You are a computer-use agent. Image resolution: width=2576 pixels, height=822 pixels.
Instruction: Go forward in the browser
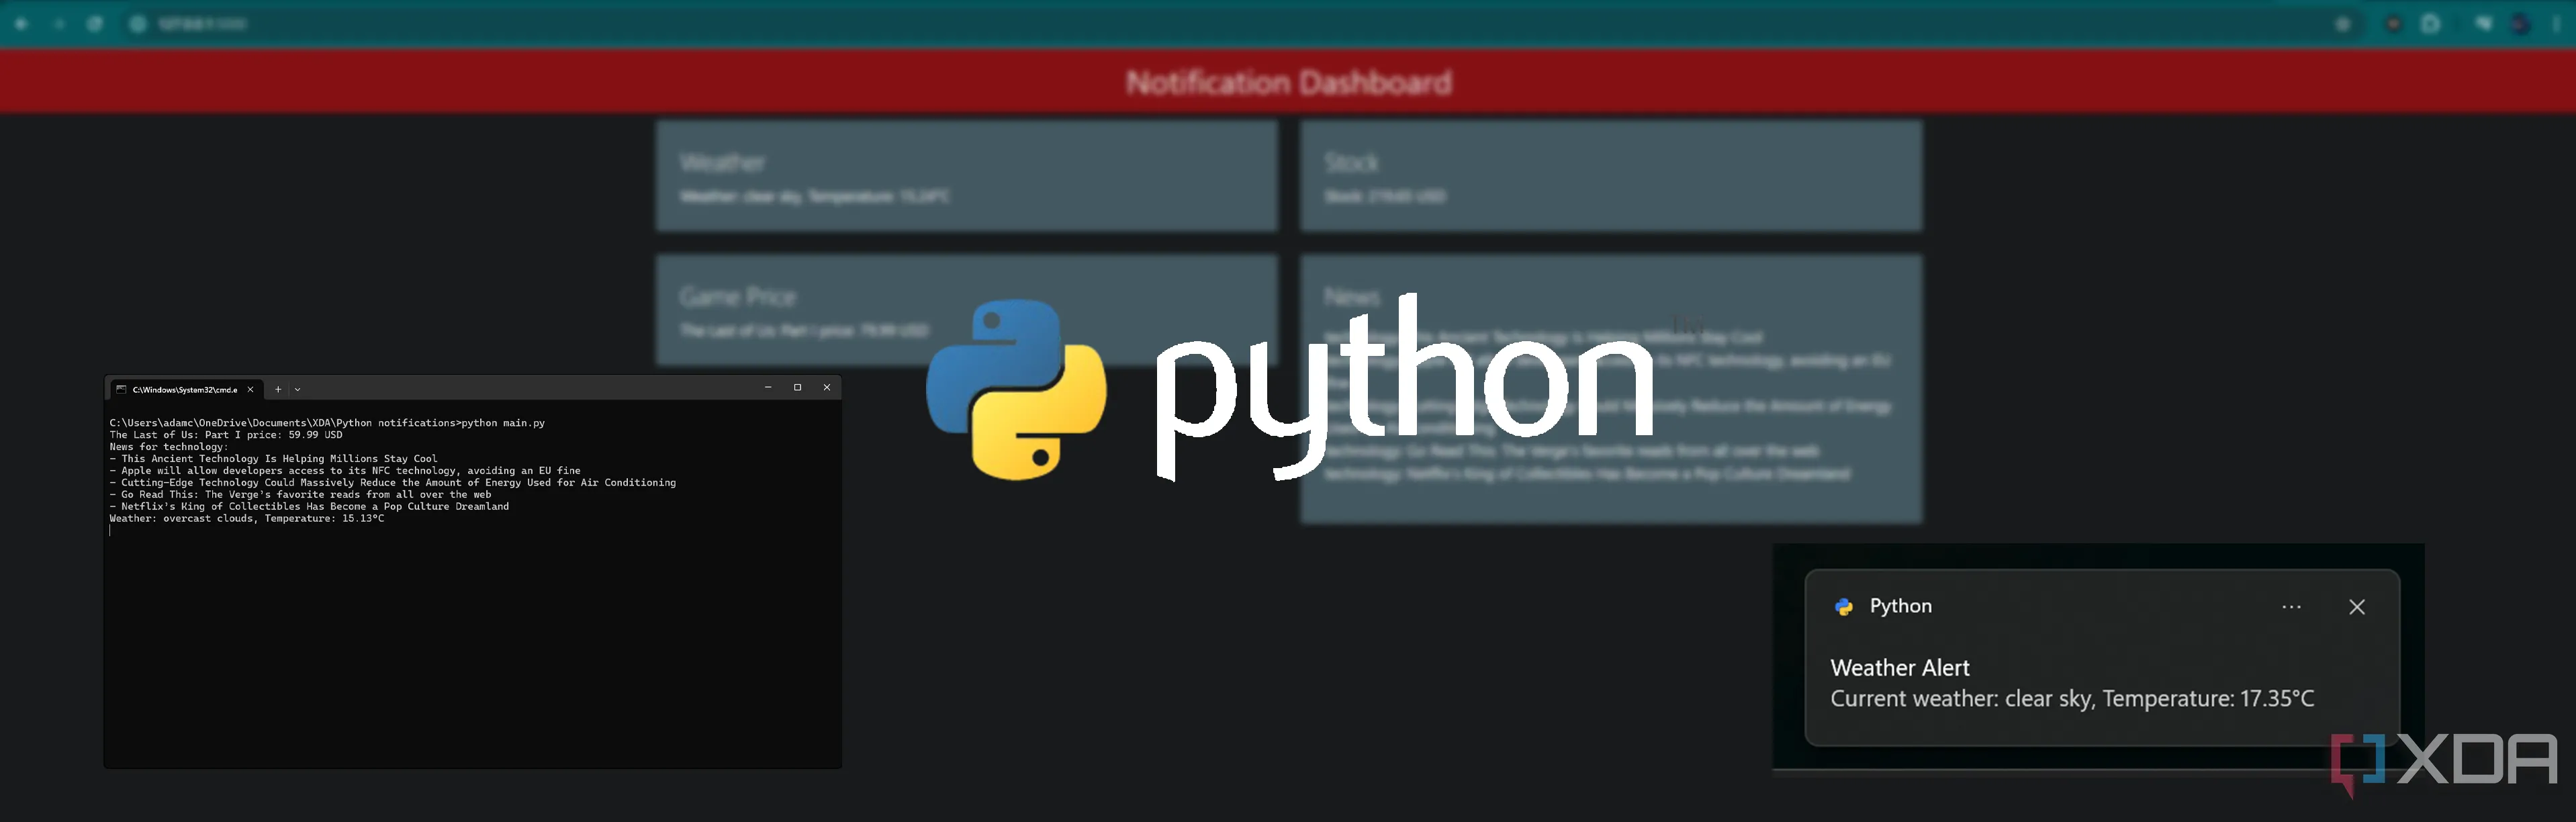(59, 23)
